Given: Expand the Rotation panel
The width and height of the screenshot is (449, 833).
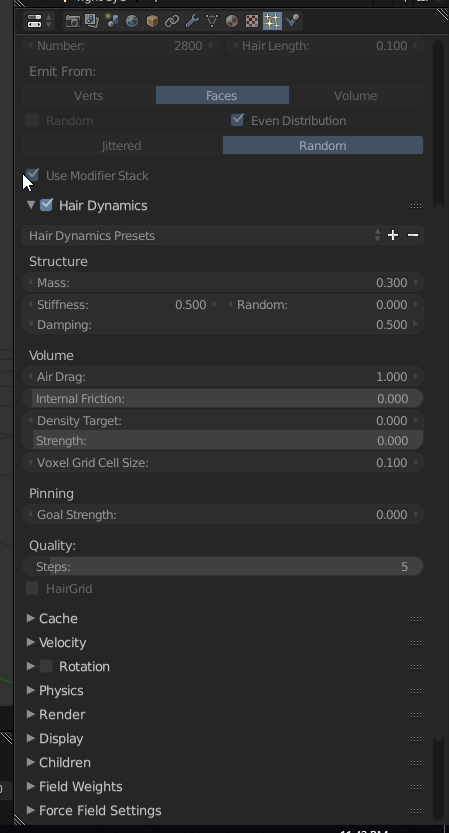Looking at the screenshot, I should pyautogui.click(x=31, y=666).
